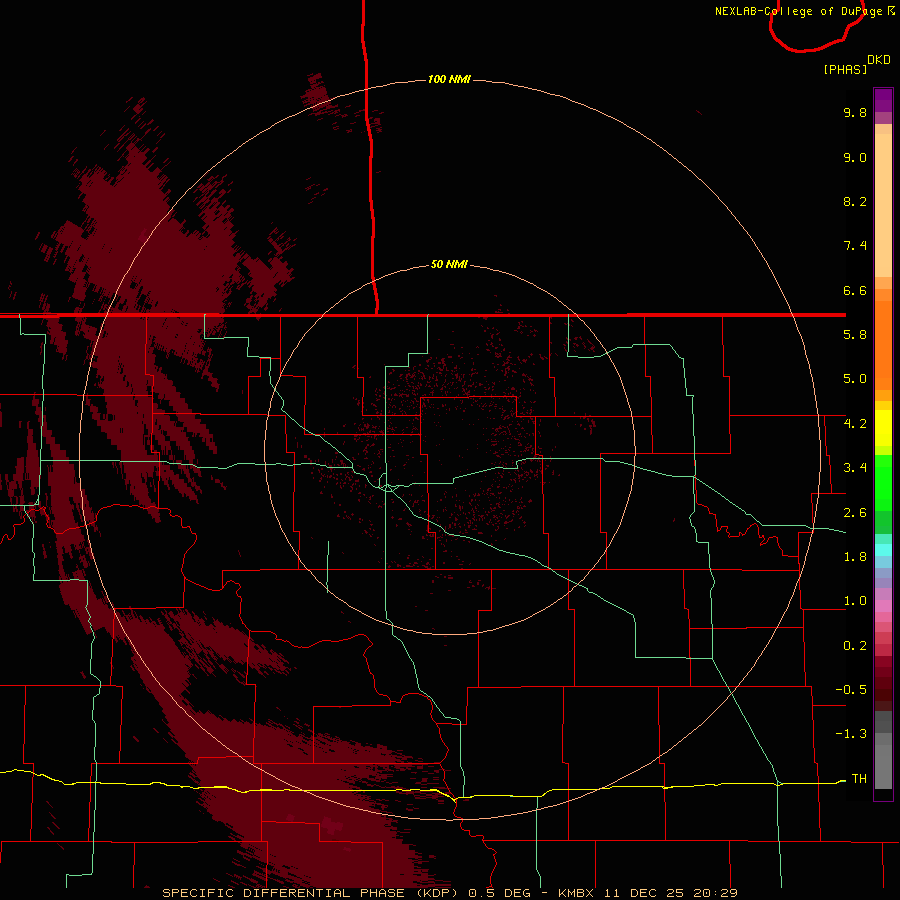Select the 9.0 scale value
This screenshot has height=900, width=900.
(855, 157)
